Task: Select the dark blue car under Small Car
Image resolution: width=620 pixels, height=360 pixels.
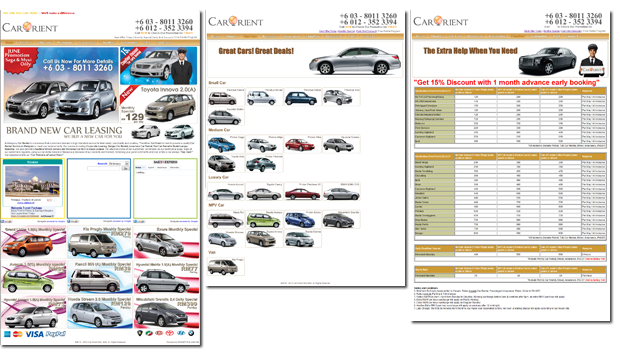Action: (302, 97)
